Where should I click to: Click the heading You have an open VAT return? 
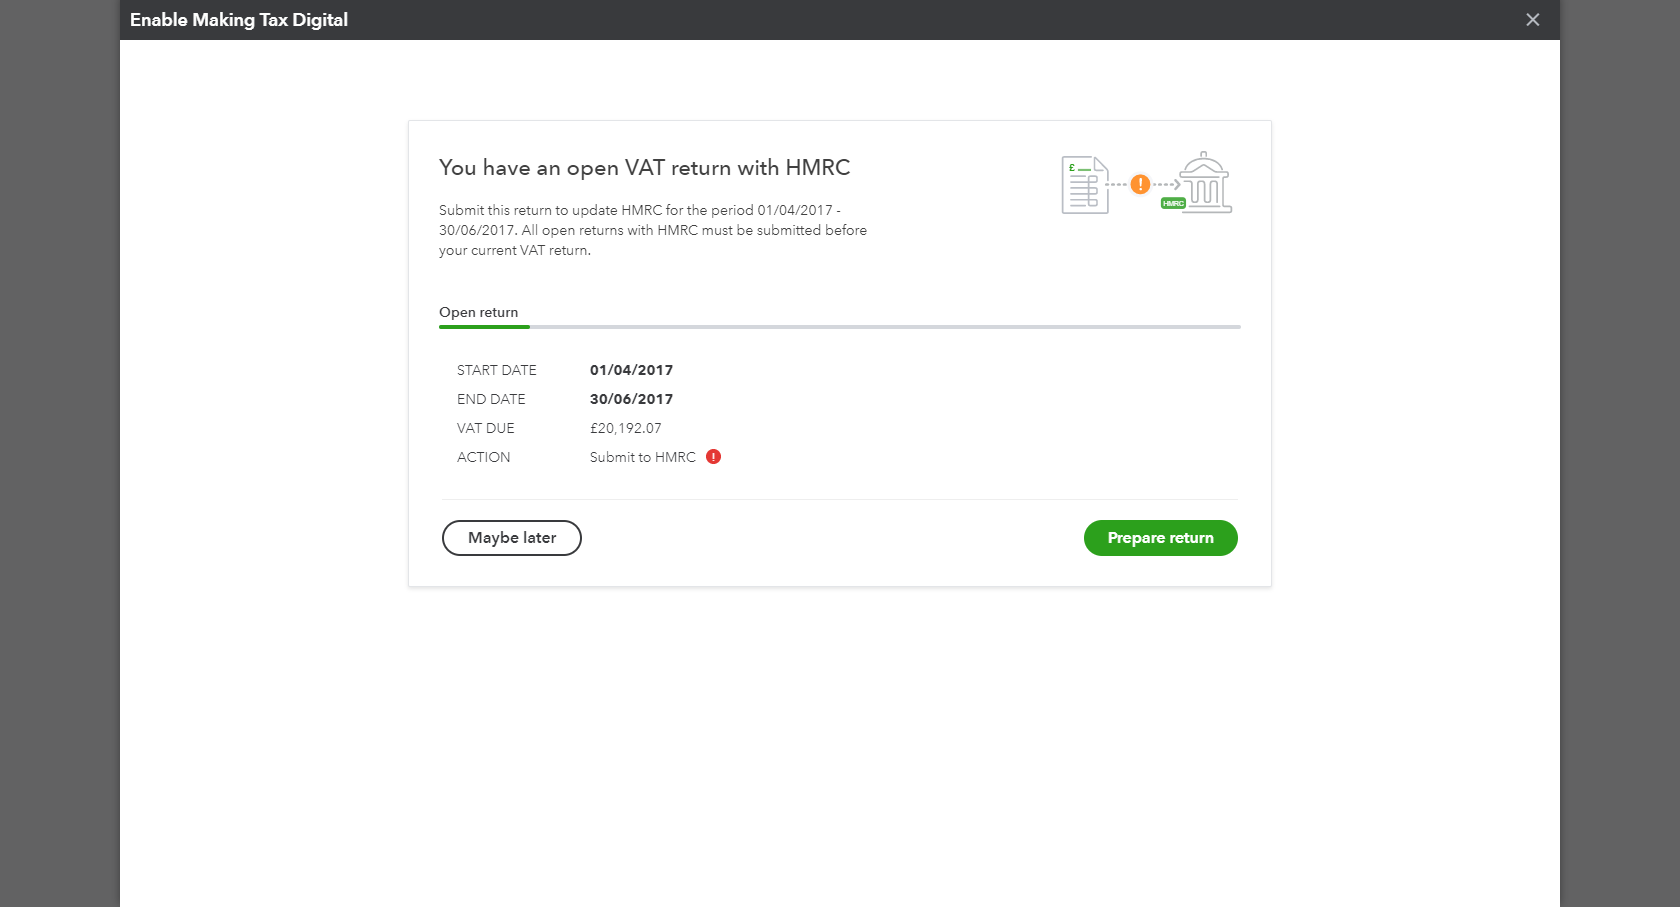click(x=645, y=168)
